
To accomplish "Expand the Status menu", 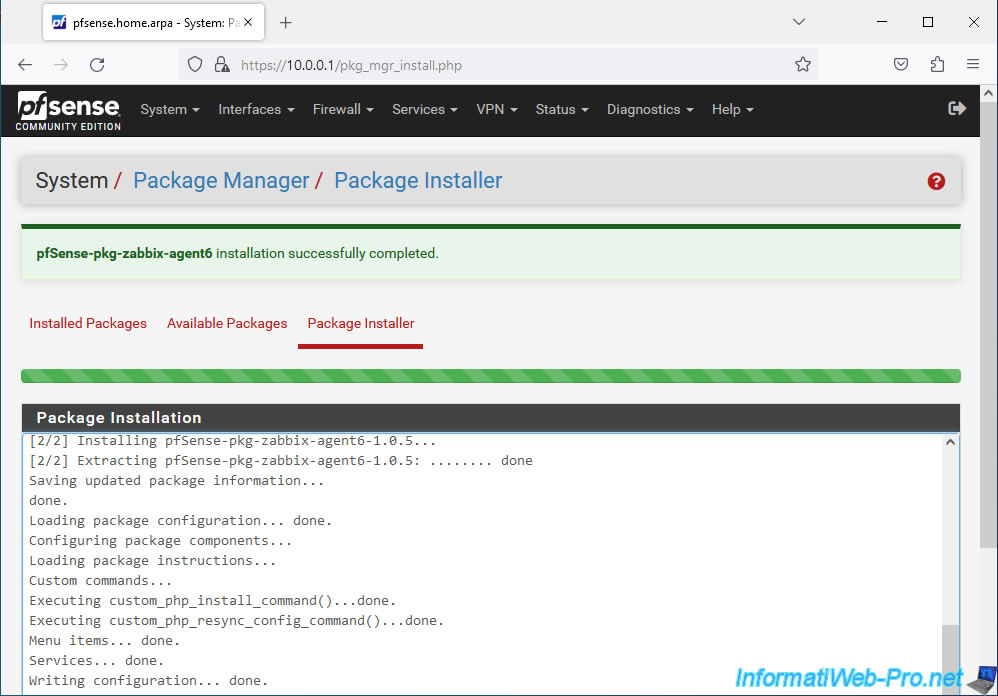I will (562, 109).
